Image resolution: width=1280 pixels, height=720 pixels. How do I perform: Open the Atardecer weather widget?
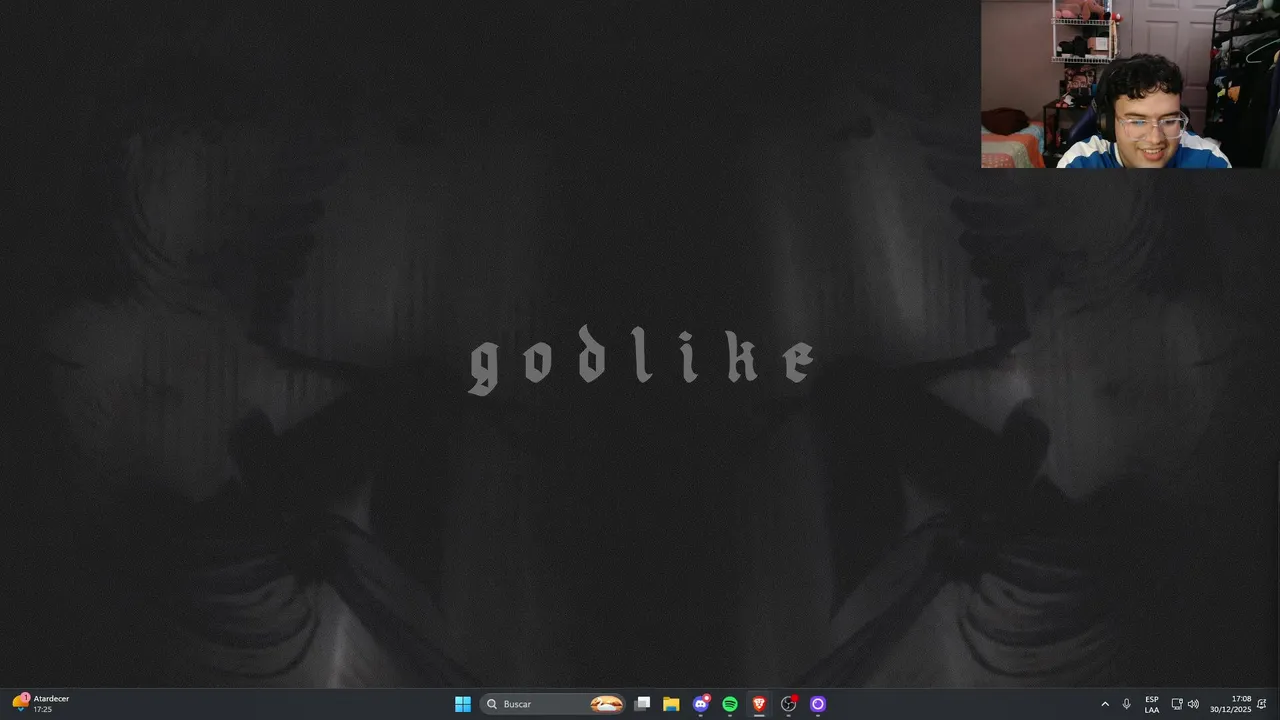(41, 704)
